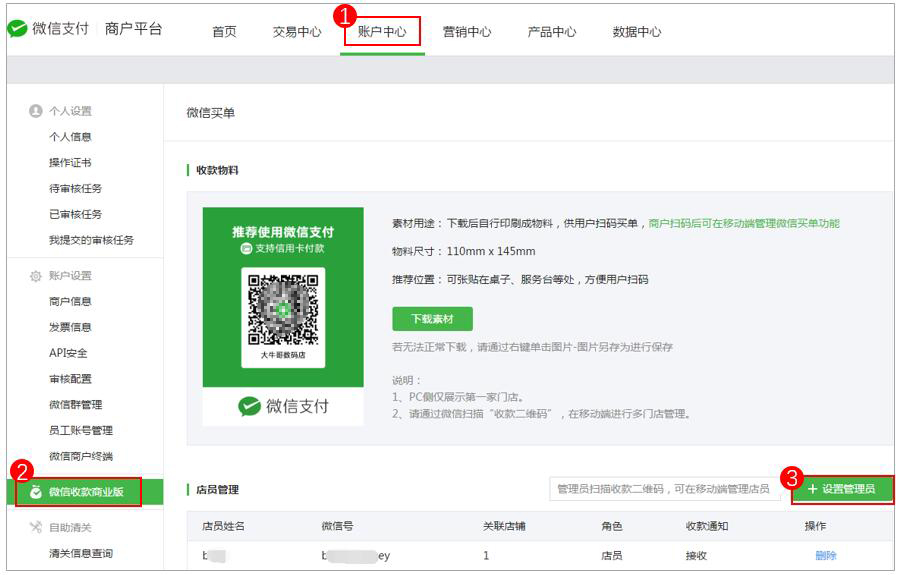Open the API安全 sidebar entry
The width and height of the screenshot is (899, 575).
[x=68, y=353]
